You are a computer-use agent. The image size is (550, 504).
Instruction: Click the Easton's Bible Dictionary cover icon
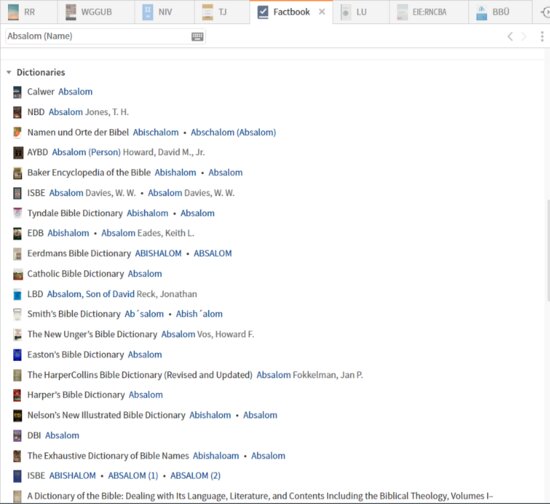pyautogui.click(x=17, y=355)
